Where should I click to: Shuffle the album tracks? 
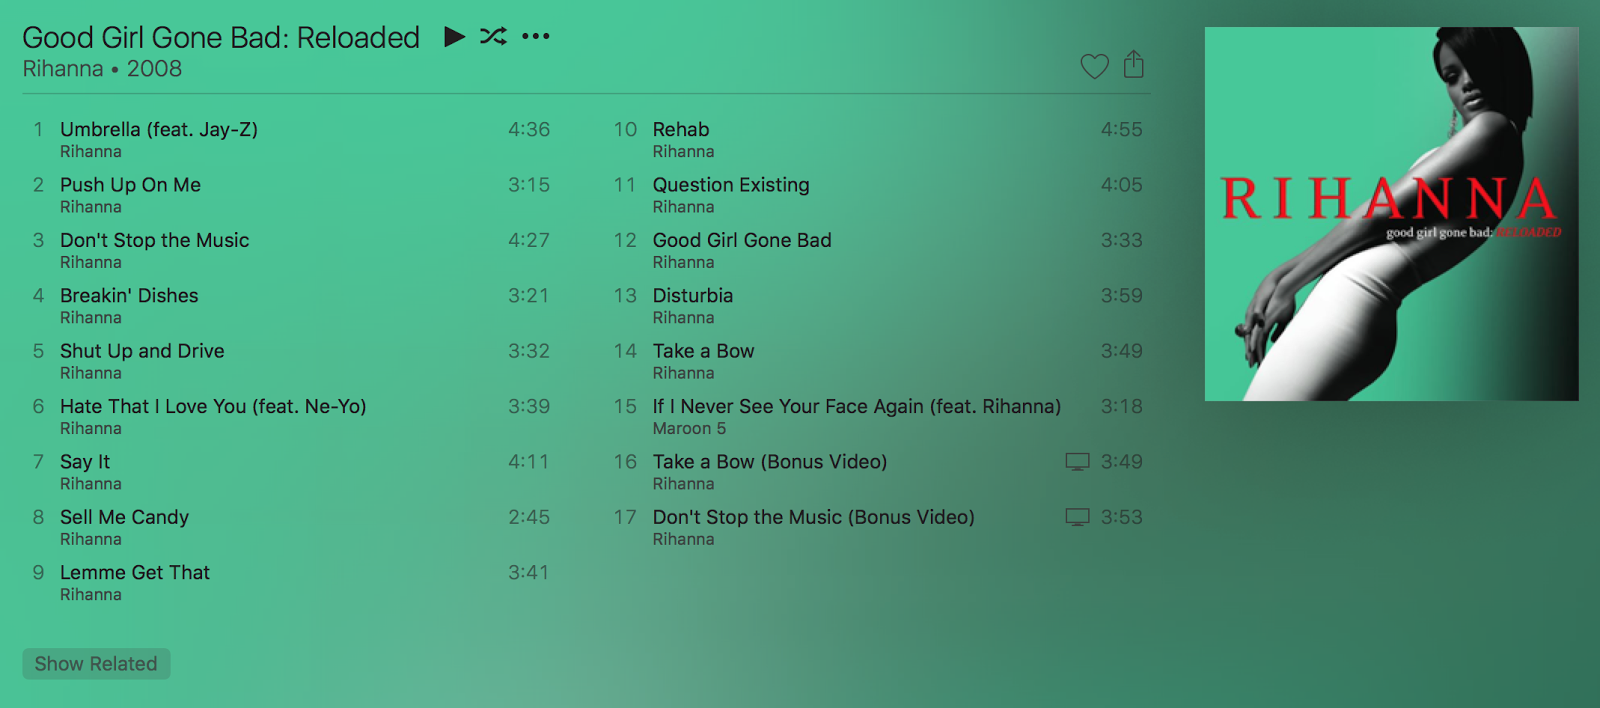coord(493,37)
